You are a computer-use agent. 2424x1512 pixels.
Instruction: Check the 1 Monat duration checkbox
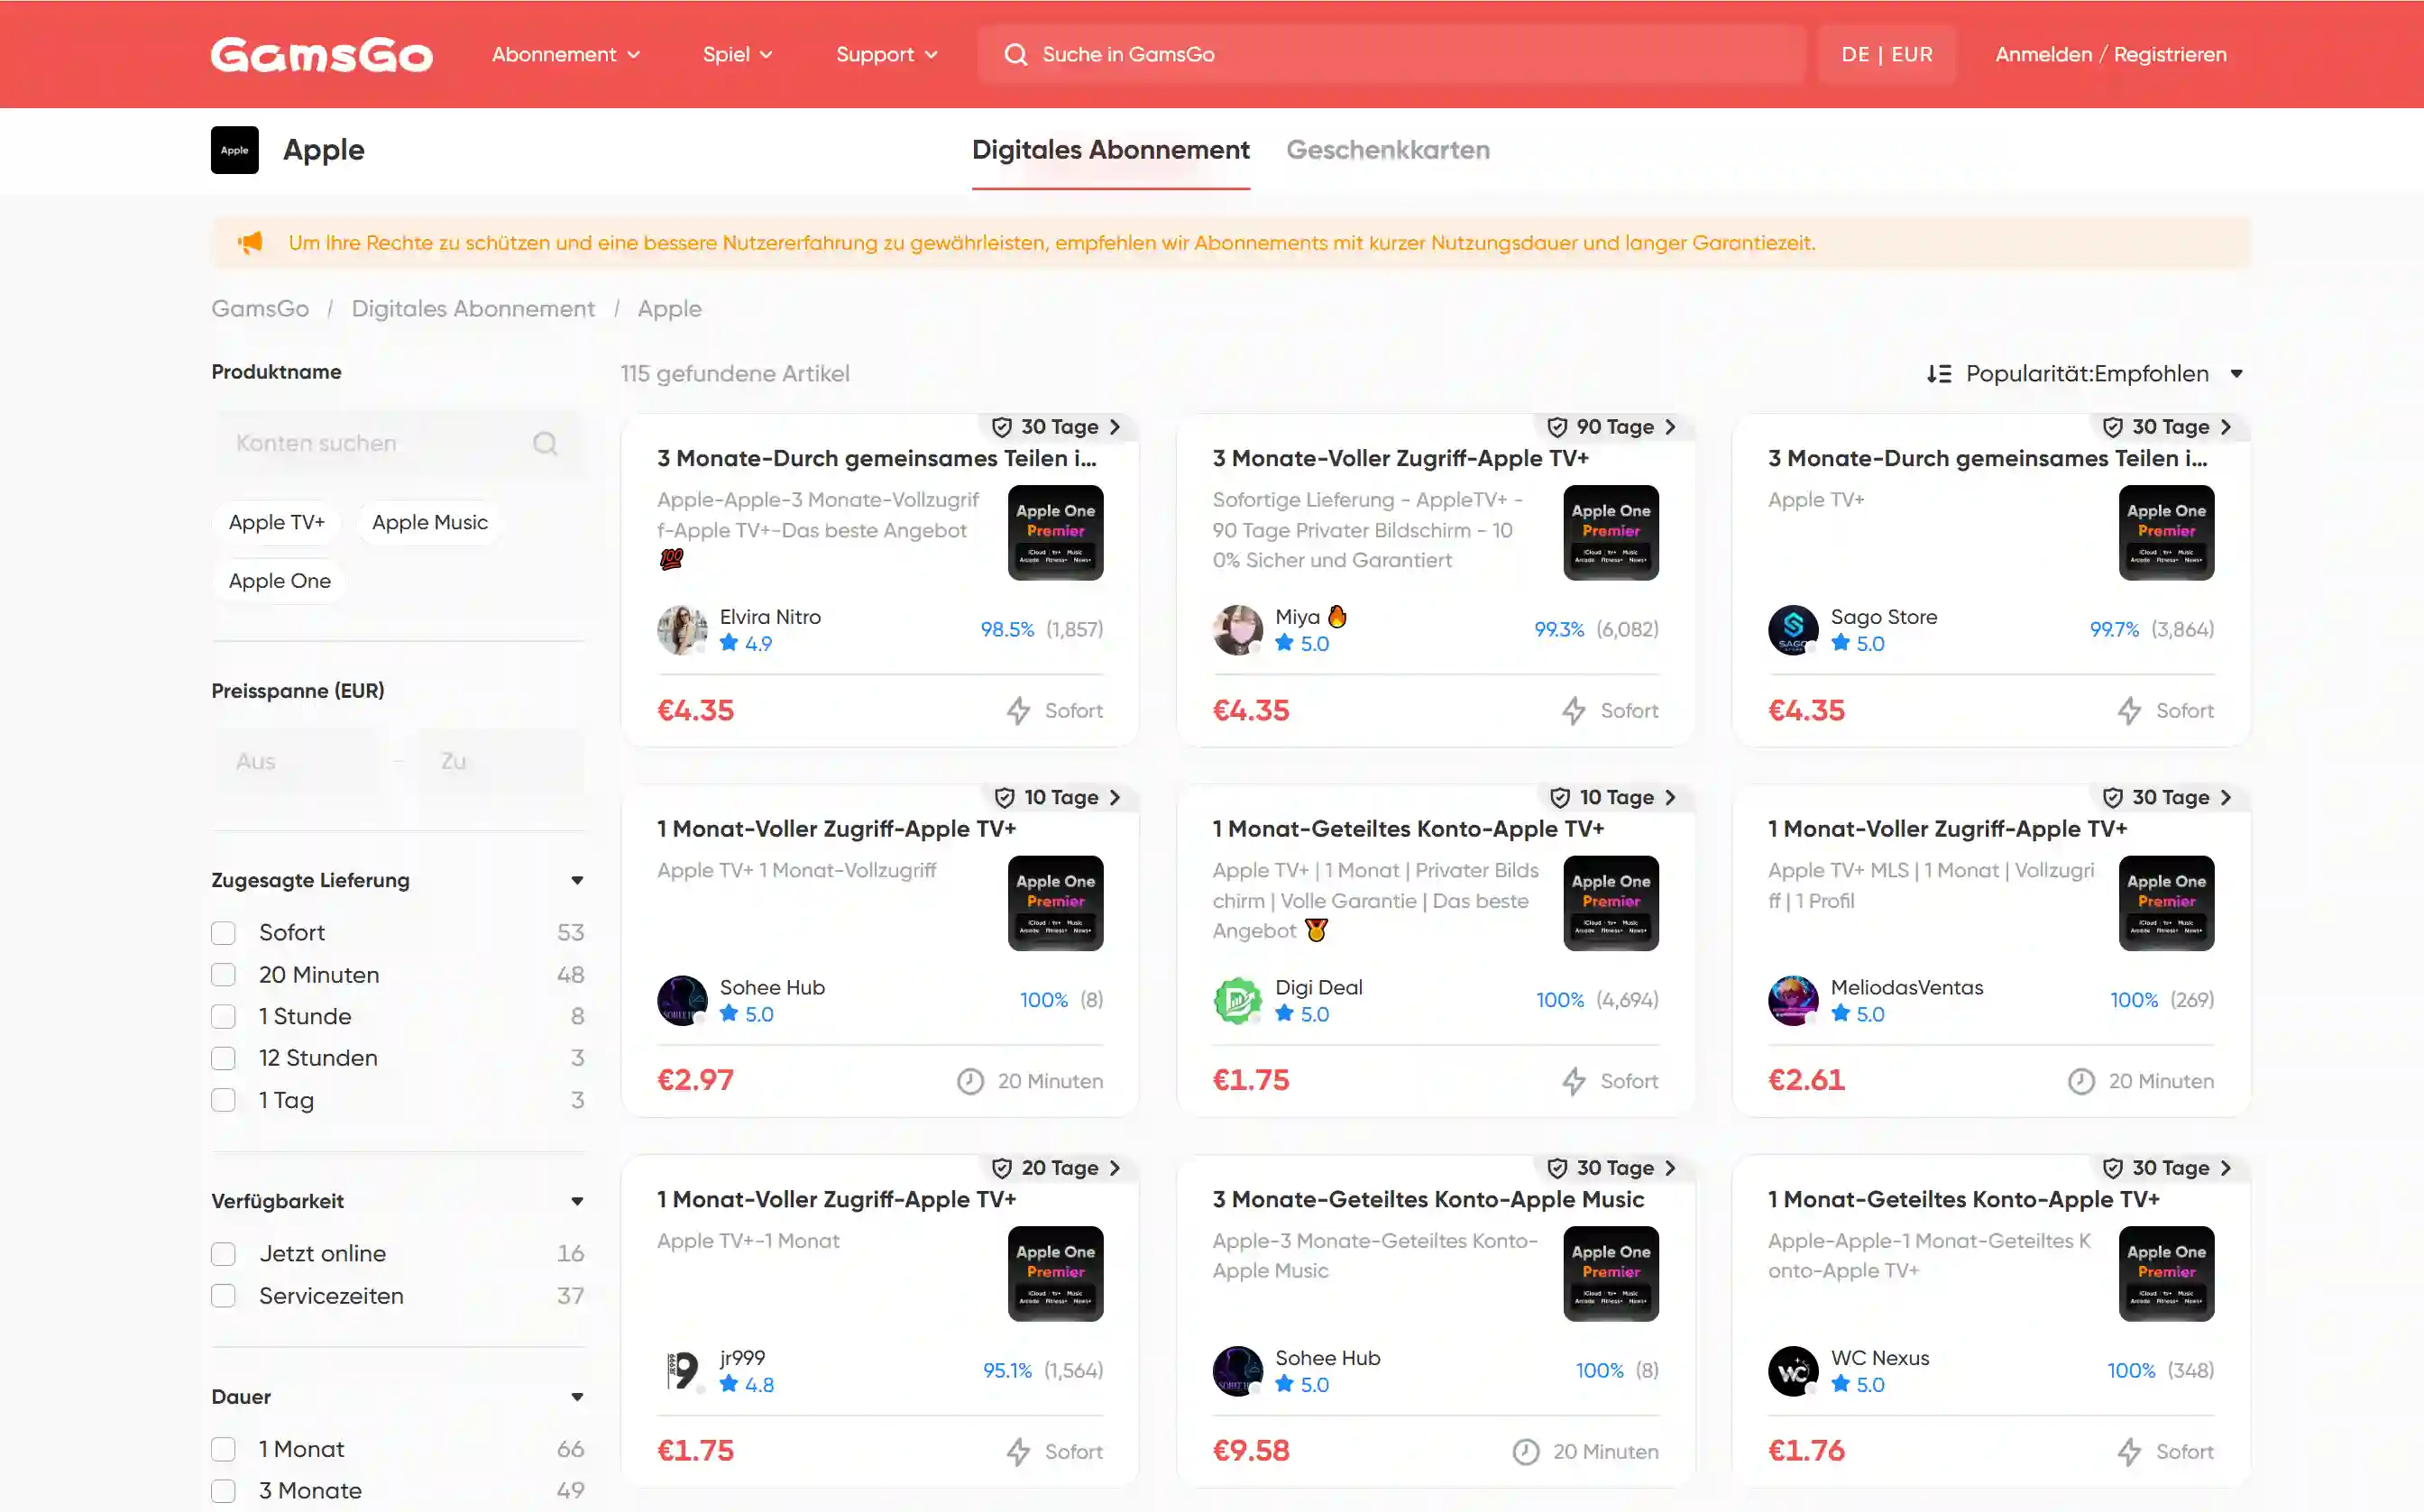coord(223,1450)
